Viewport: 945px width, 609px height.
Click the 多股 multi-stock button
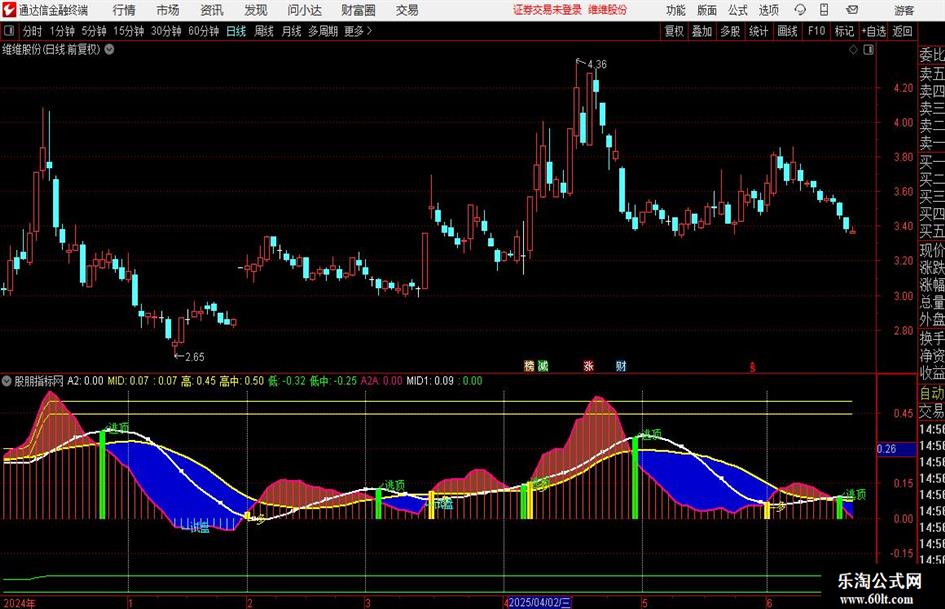point(730,31)
